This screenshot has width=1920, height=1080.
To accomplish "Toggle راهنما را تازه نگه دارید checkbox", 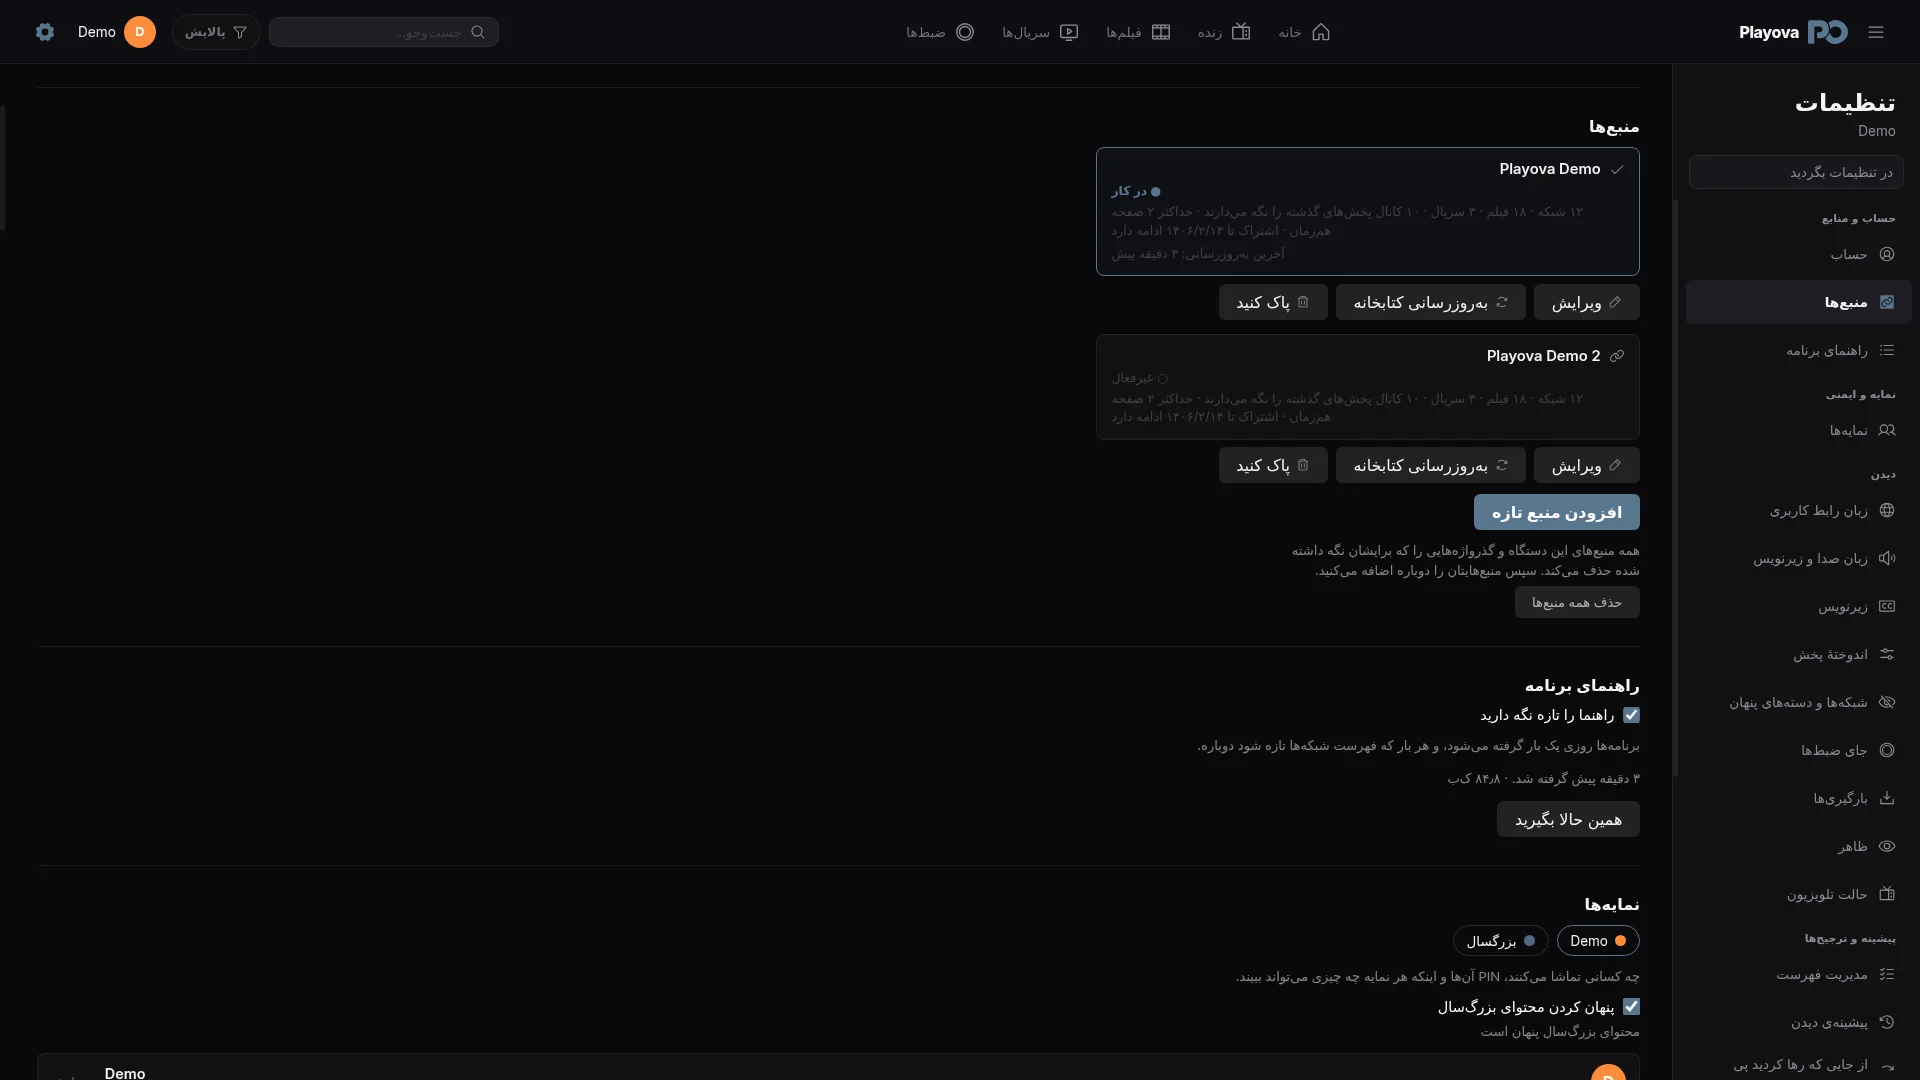I will tap(1631, 715).
